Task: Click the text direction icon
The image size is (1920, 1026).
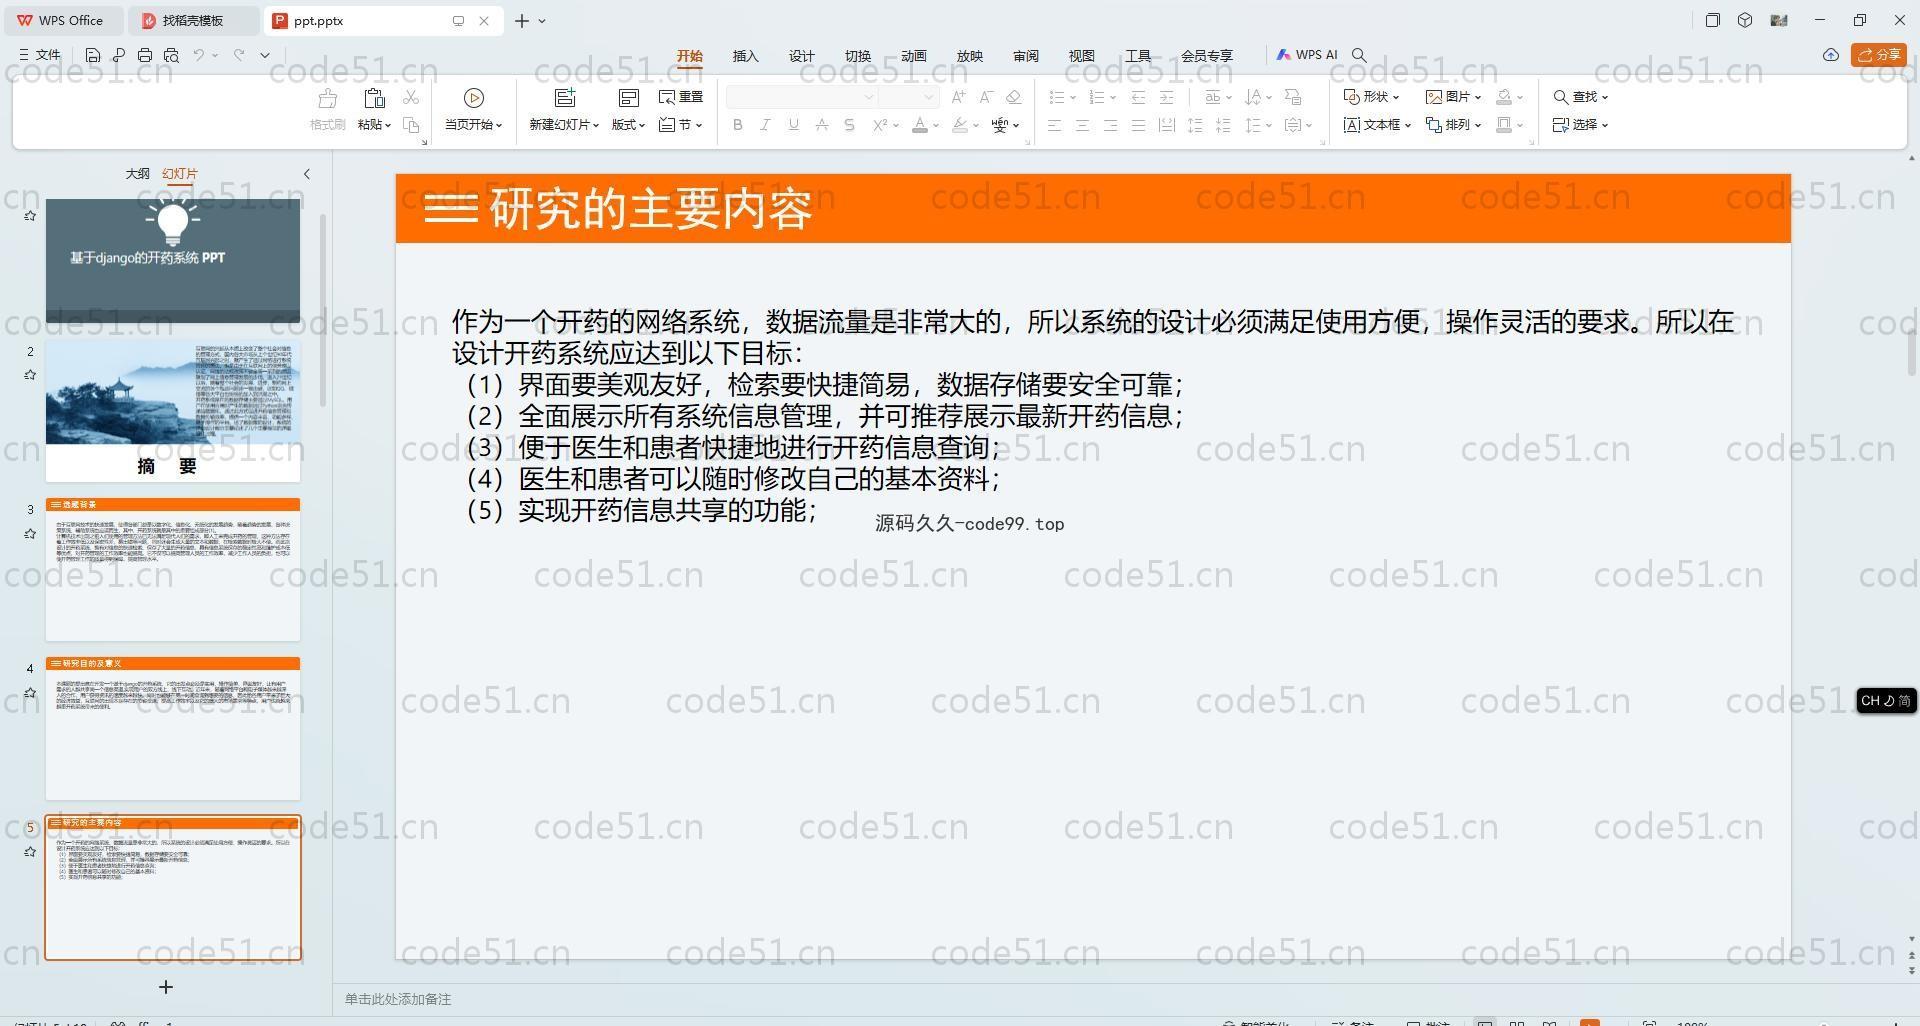Action: coord(1253,97)
